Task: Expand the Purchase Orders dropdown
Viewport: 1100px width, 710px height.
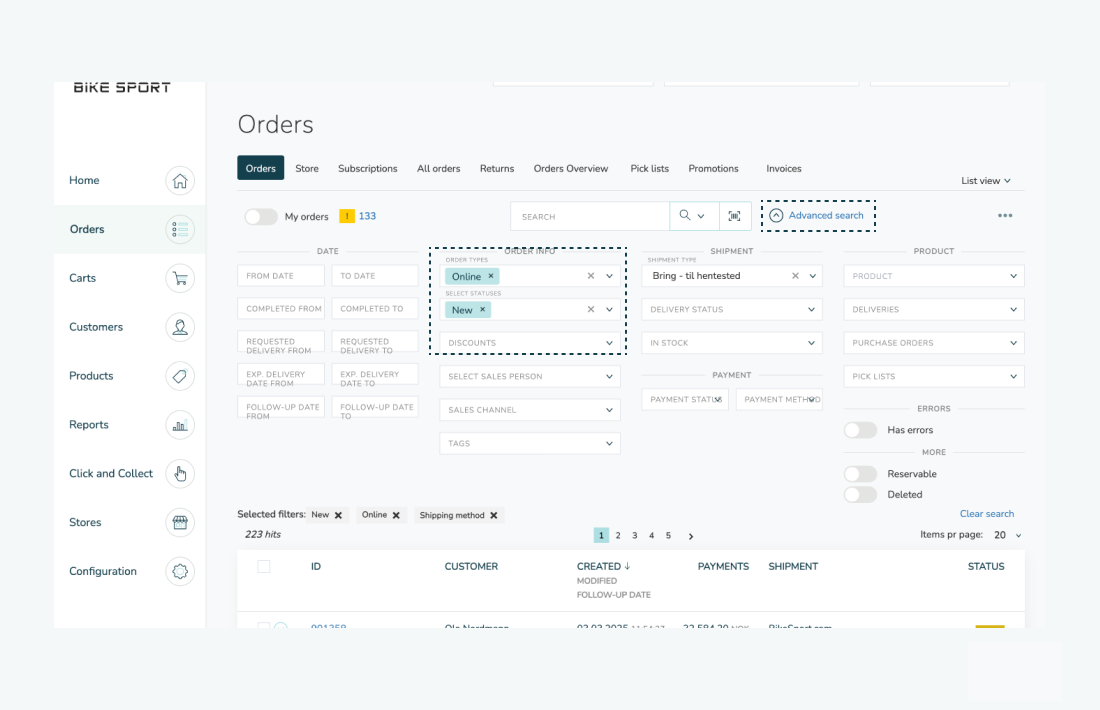Action: coord(934,343)
